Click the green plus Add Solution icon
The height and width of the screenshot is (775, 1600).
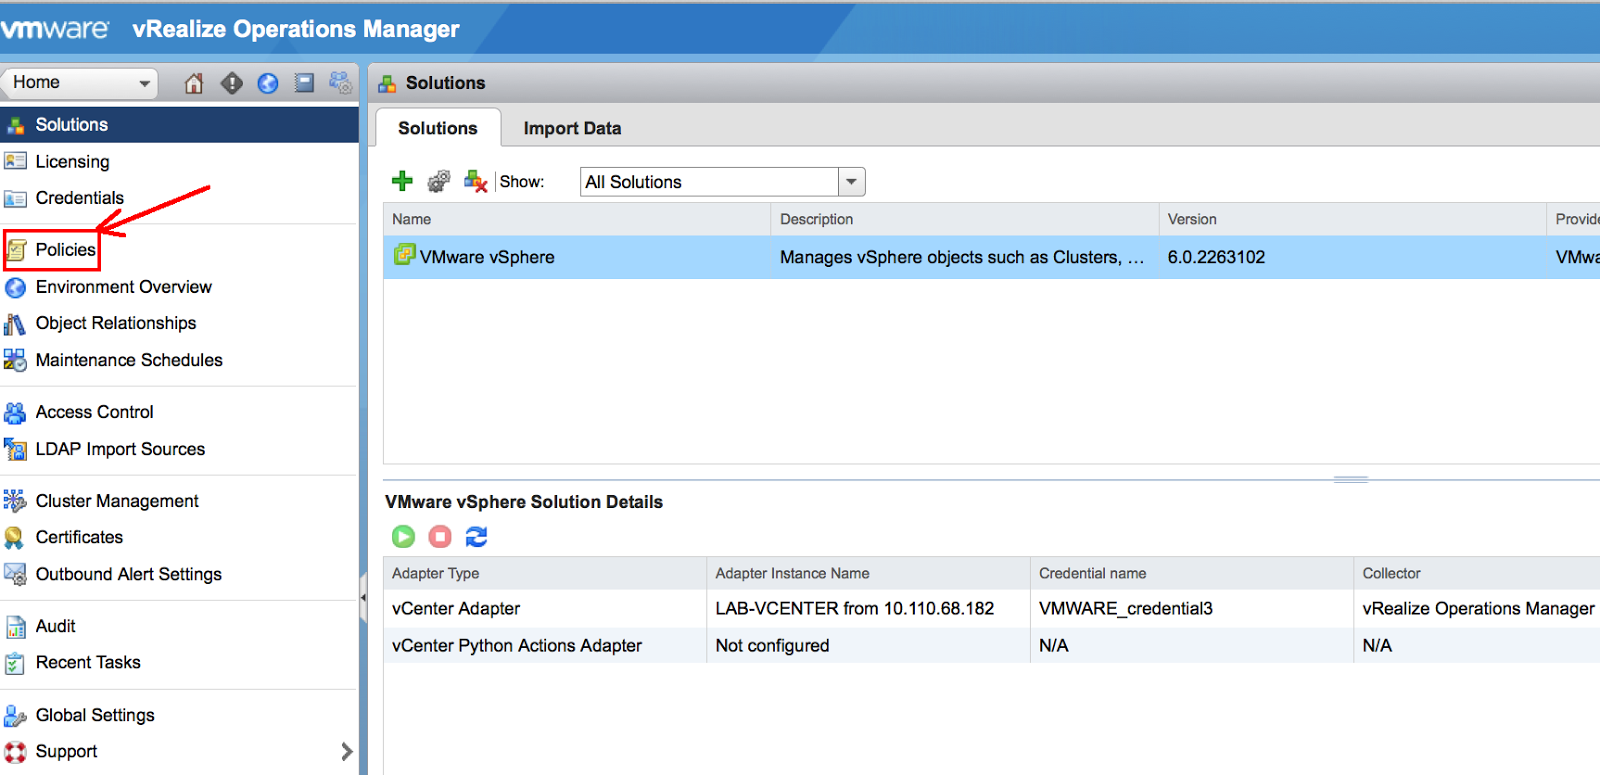tap(402, 181)
